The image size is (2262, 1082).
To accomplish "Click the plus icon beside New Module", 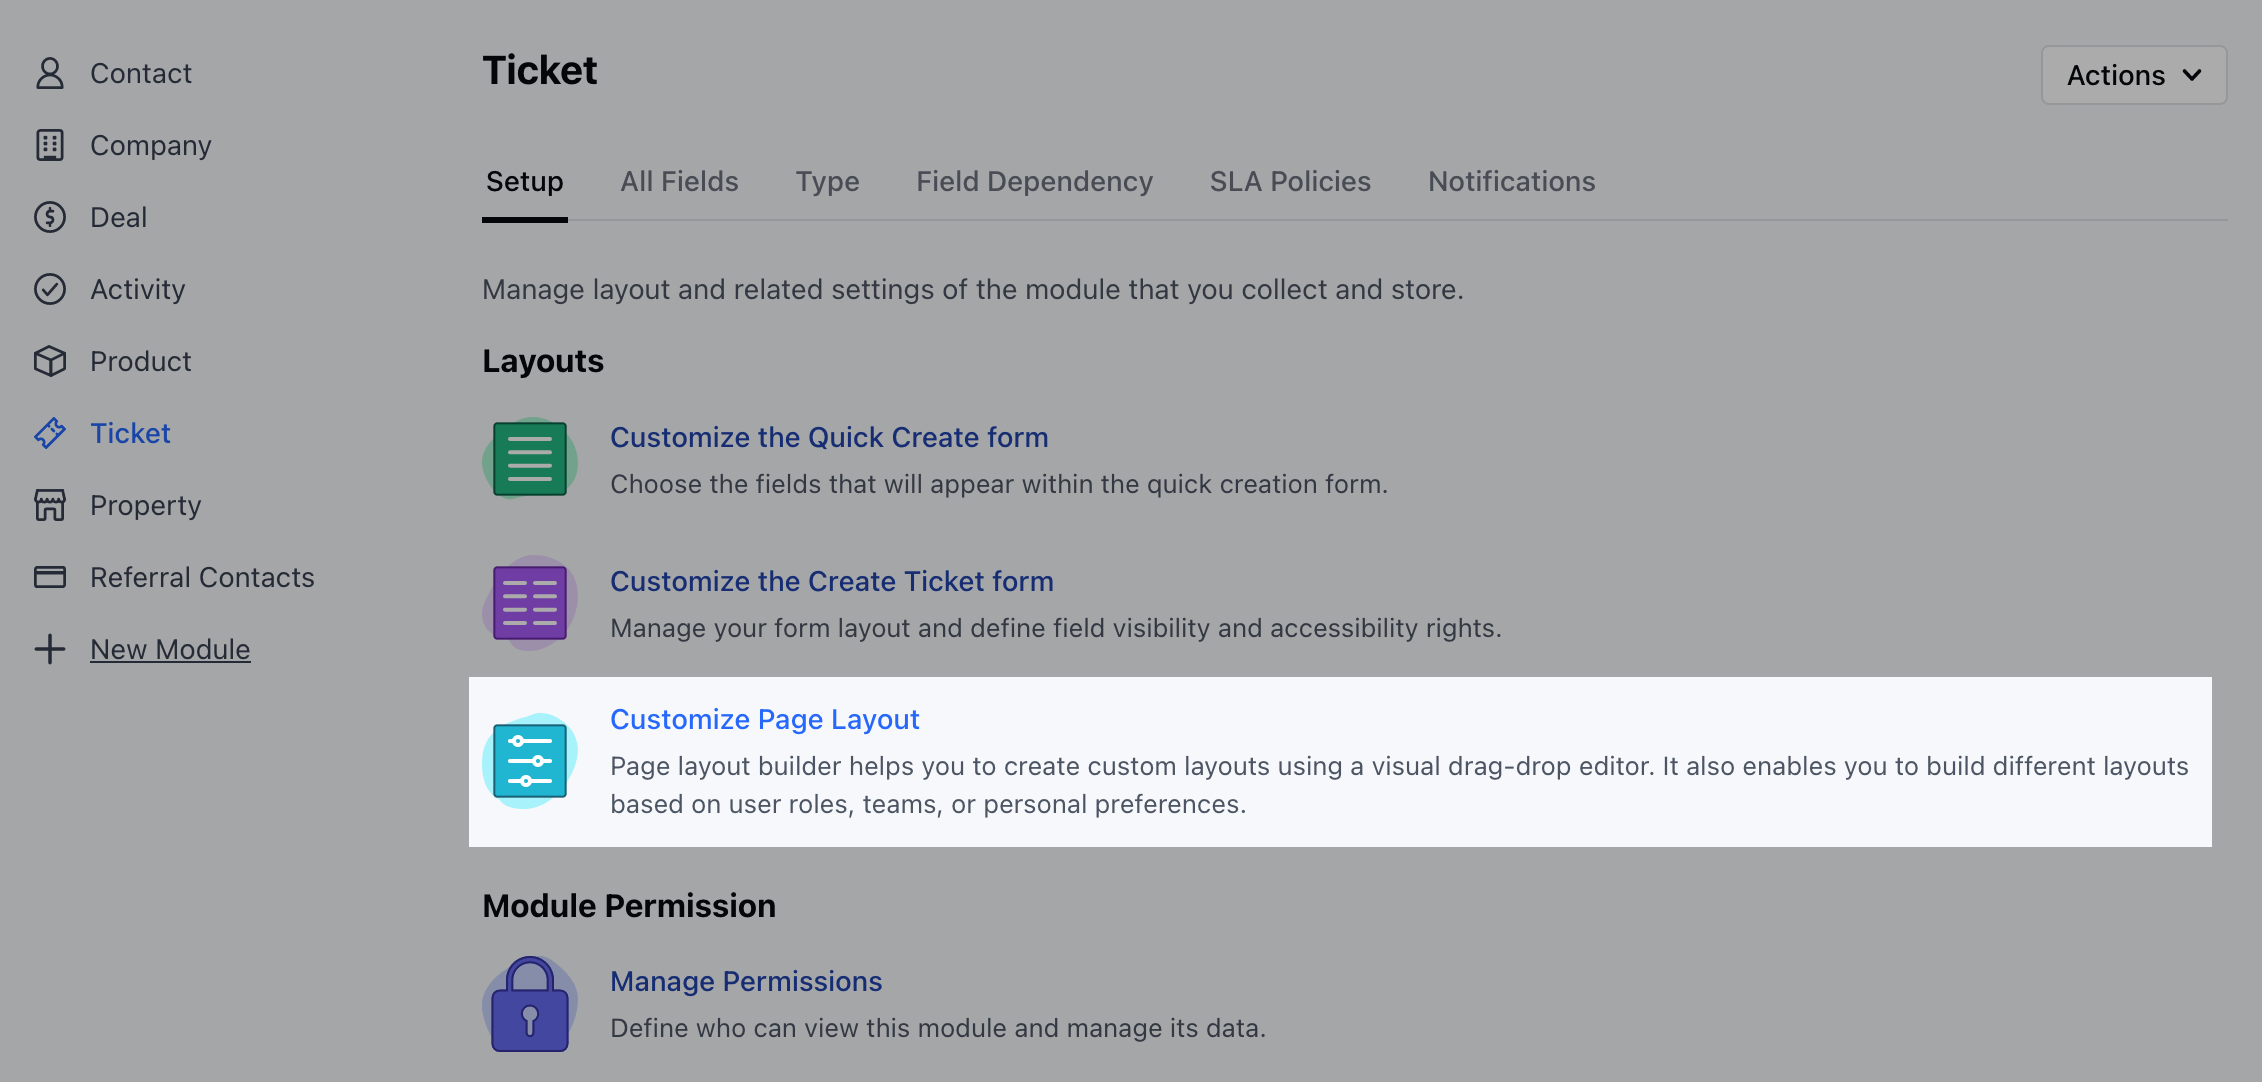I will click(x=50, y=649).
